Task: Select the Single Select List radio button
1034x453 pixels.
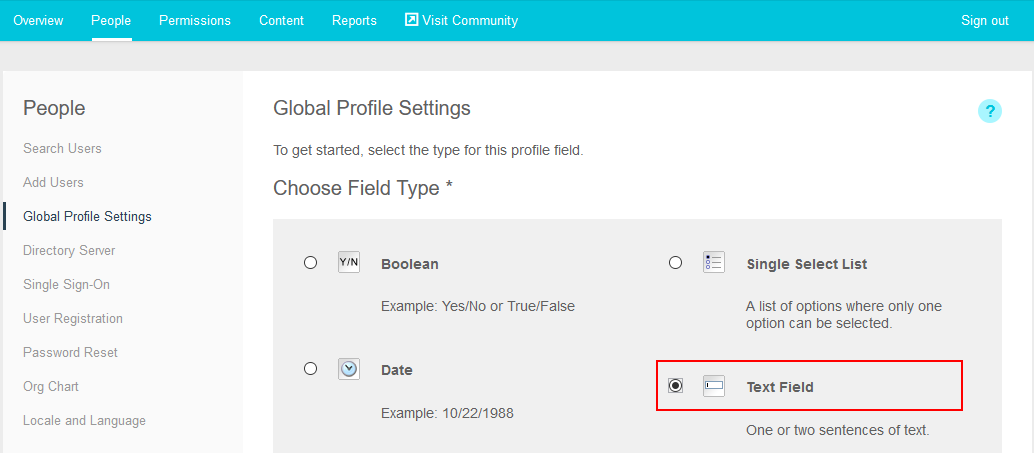Action: click(675, 262)
